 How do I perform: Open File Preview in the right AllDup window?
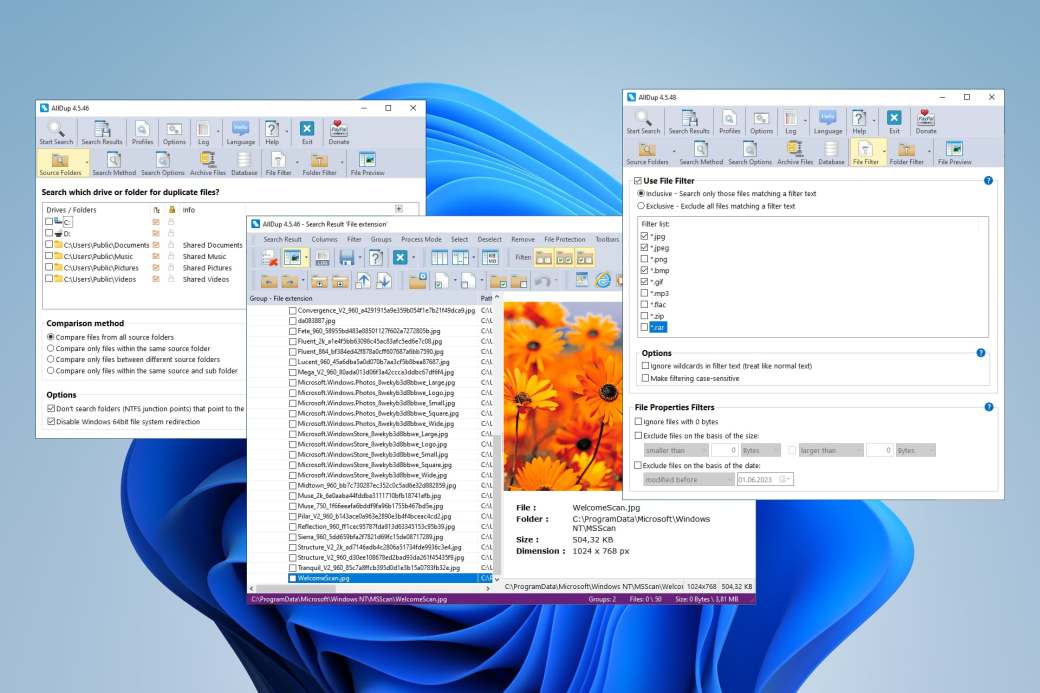954,153
